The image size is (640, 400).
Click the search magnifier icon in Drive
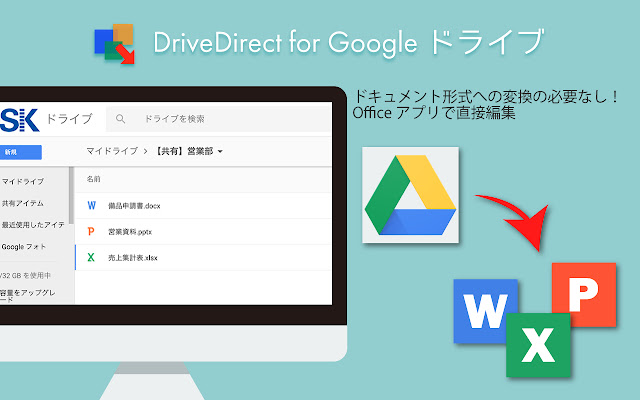(x=120, y=119)
